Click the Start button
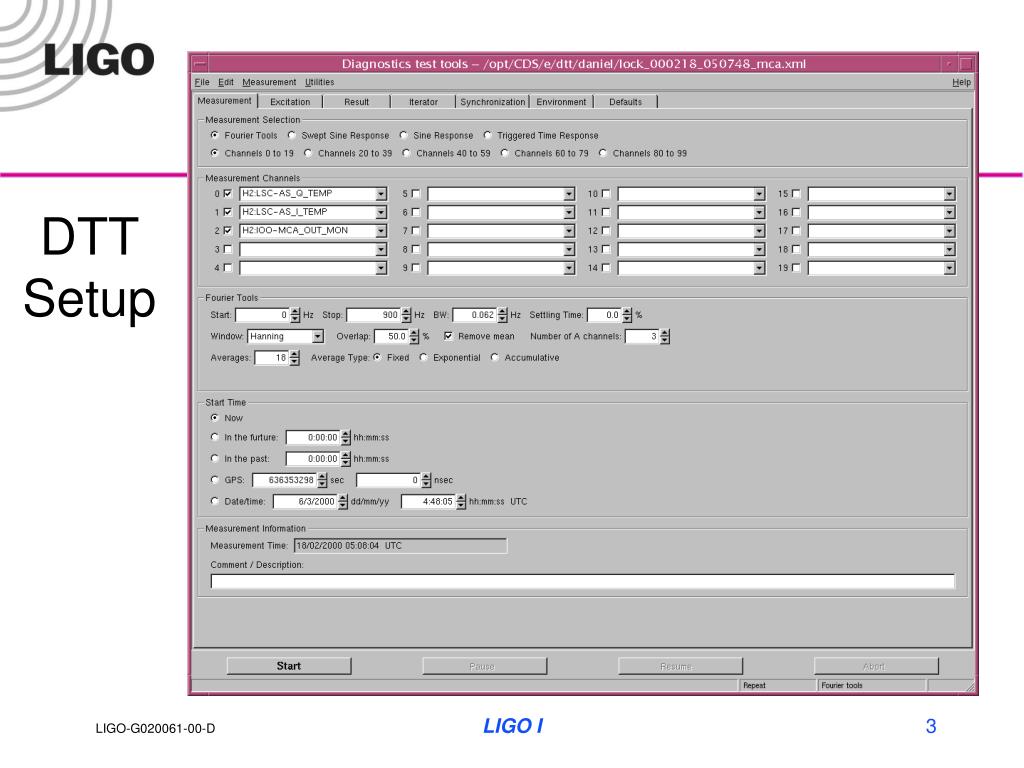The width and height of the screenshot is (1024, 768). (289, 666)
